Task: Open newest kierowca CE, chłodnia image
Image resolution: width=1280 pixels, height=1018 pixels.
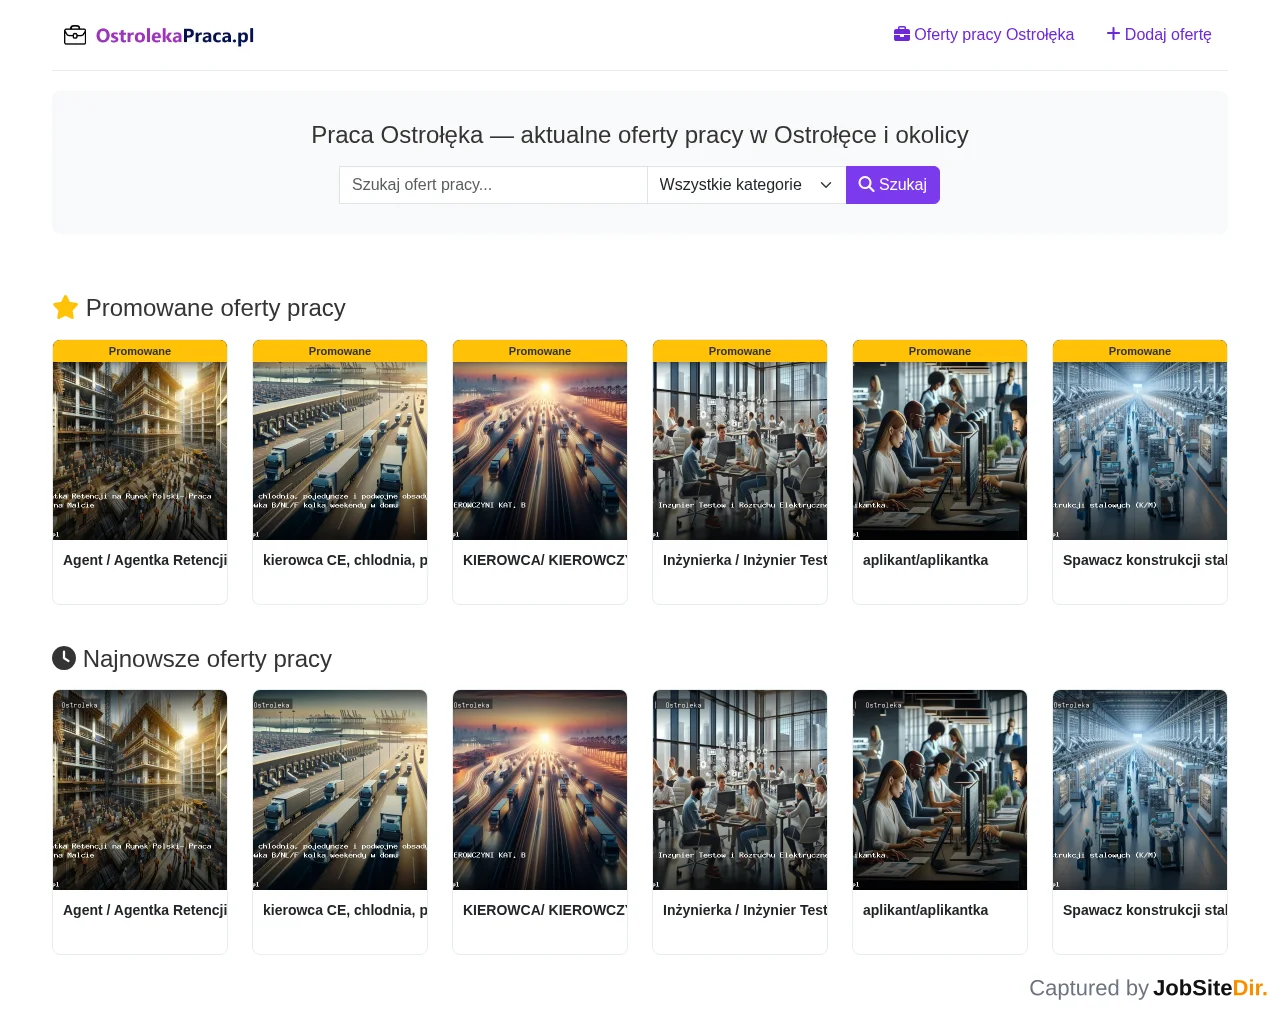Action: click(x=340, y=790)
